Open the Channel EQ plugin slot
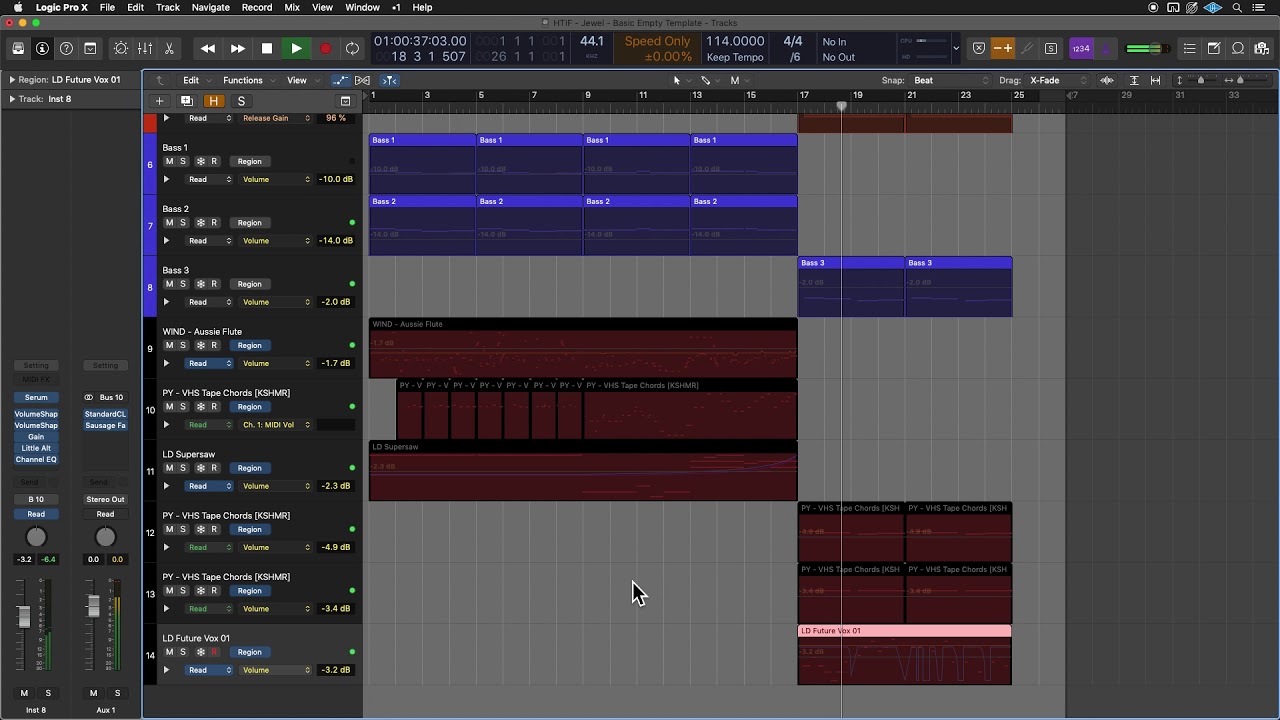 tap(36, 460)
